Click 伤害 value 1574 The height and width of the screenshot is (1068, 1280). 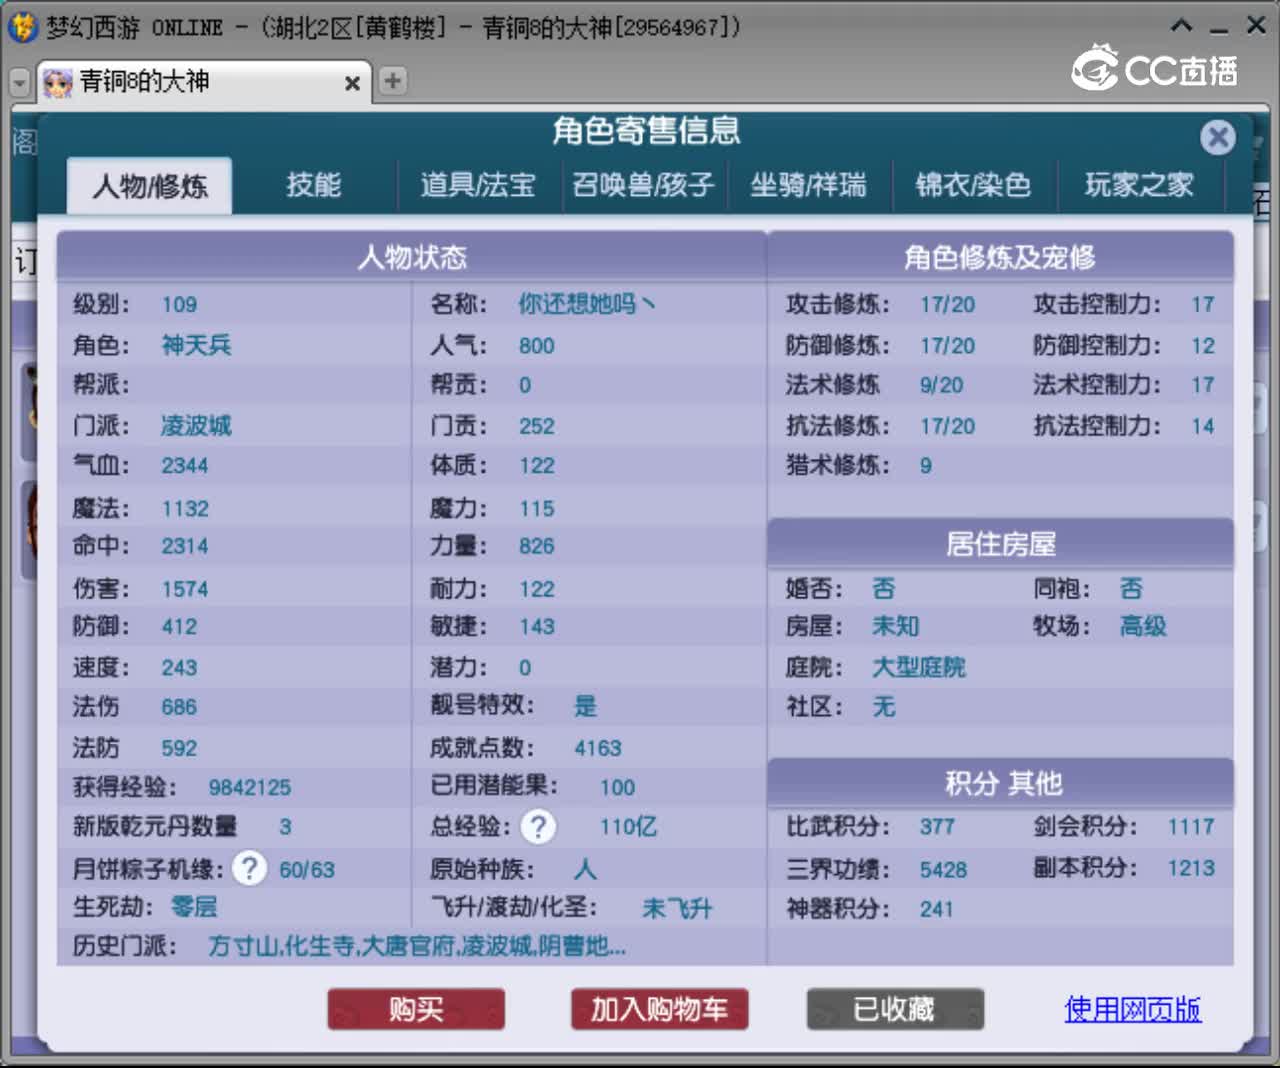(x=185, y=589)
